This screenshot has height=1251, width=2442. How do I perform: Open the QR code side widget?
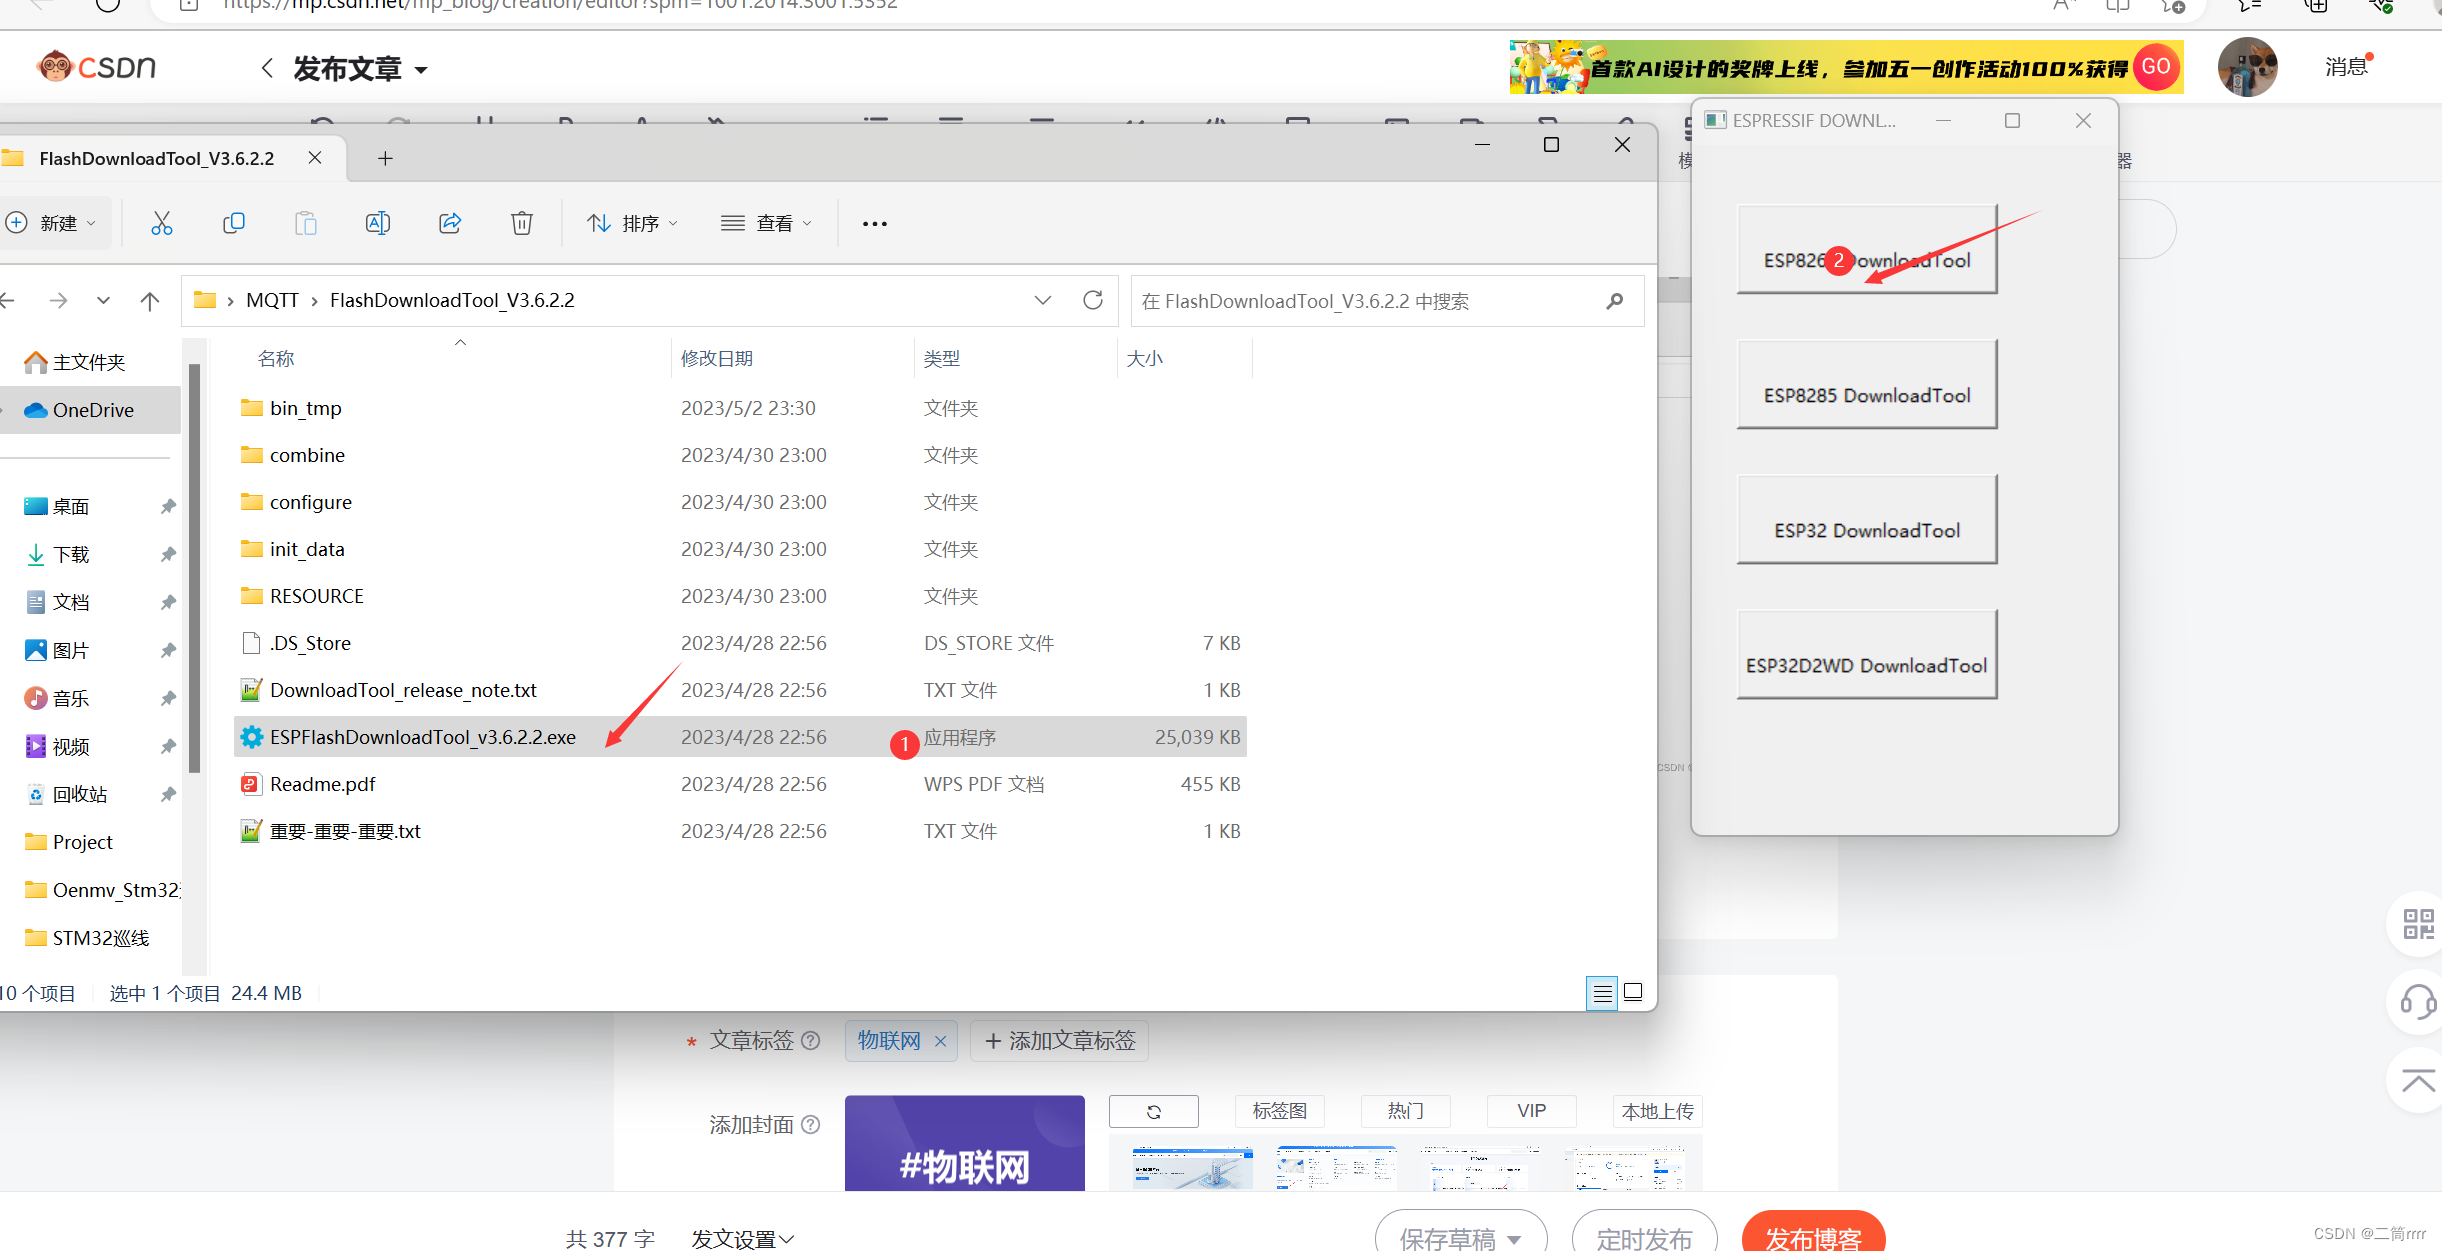click(x=2418, y=924)
